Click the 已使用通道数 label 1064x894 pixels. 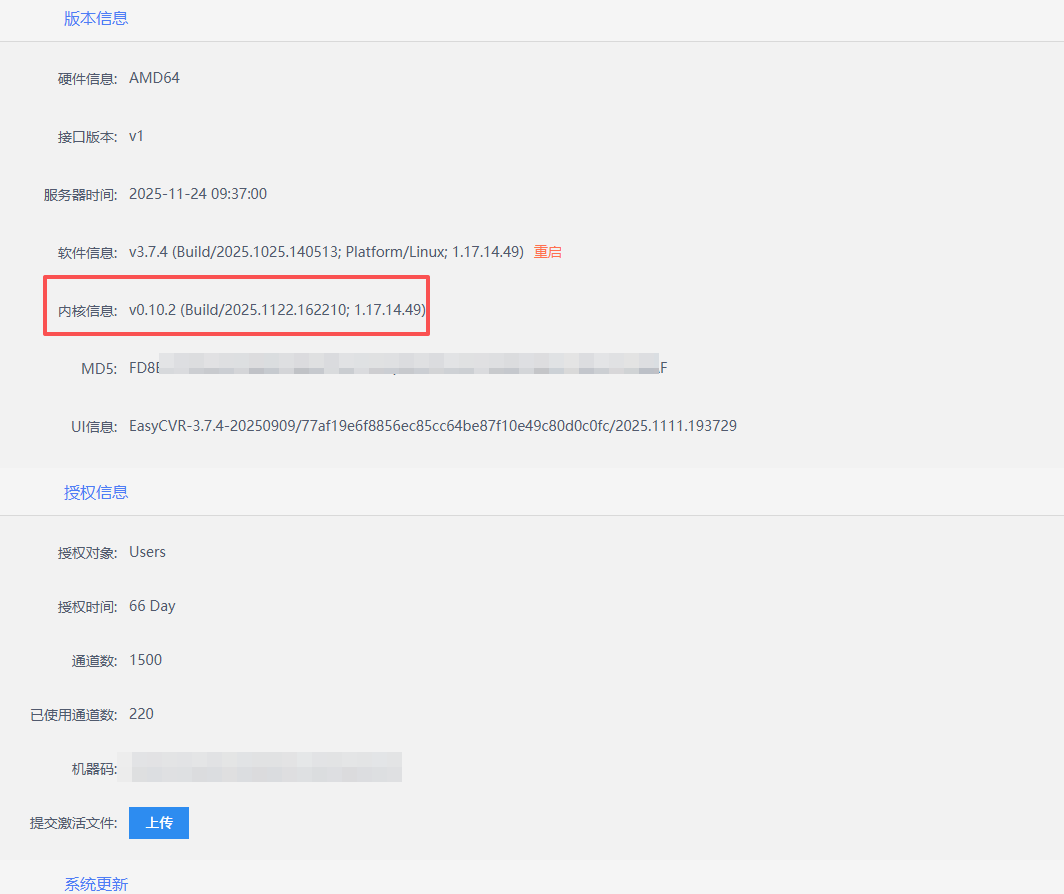(73, 715)
